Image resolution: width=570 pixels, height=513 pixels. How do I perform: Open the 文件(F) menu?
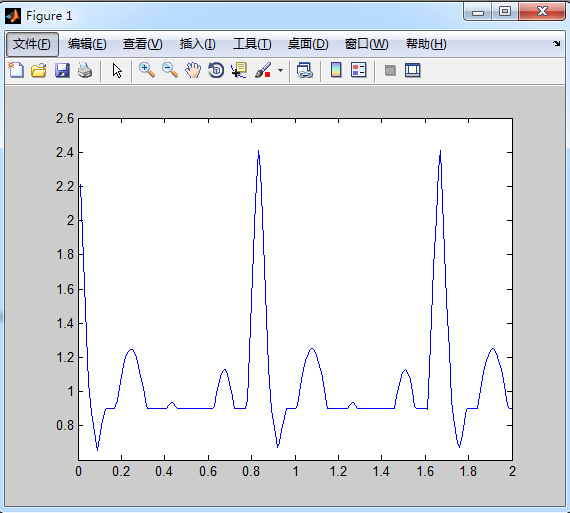pyautogui.click(x=32, y=44)
